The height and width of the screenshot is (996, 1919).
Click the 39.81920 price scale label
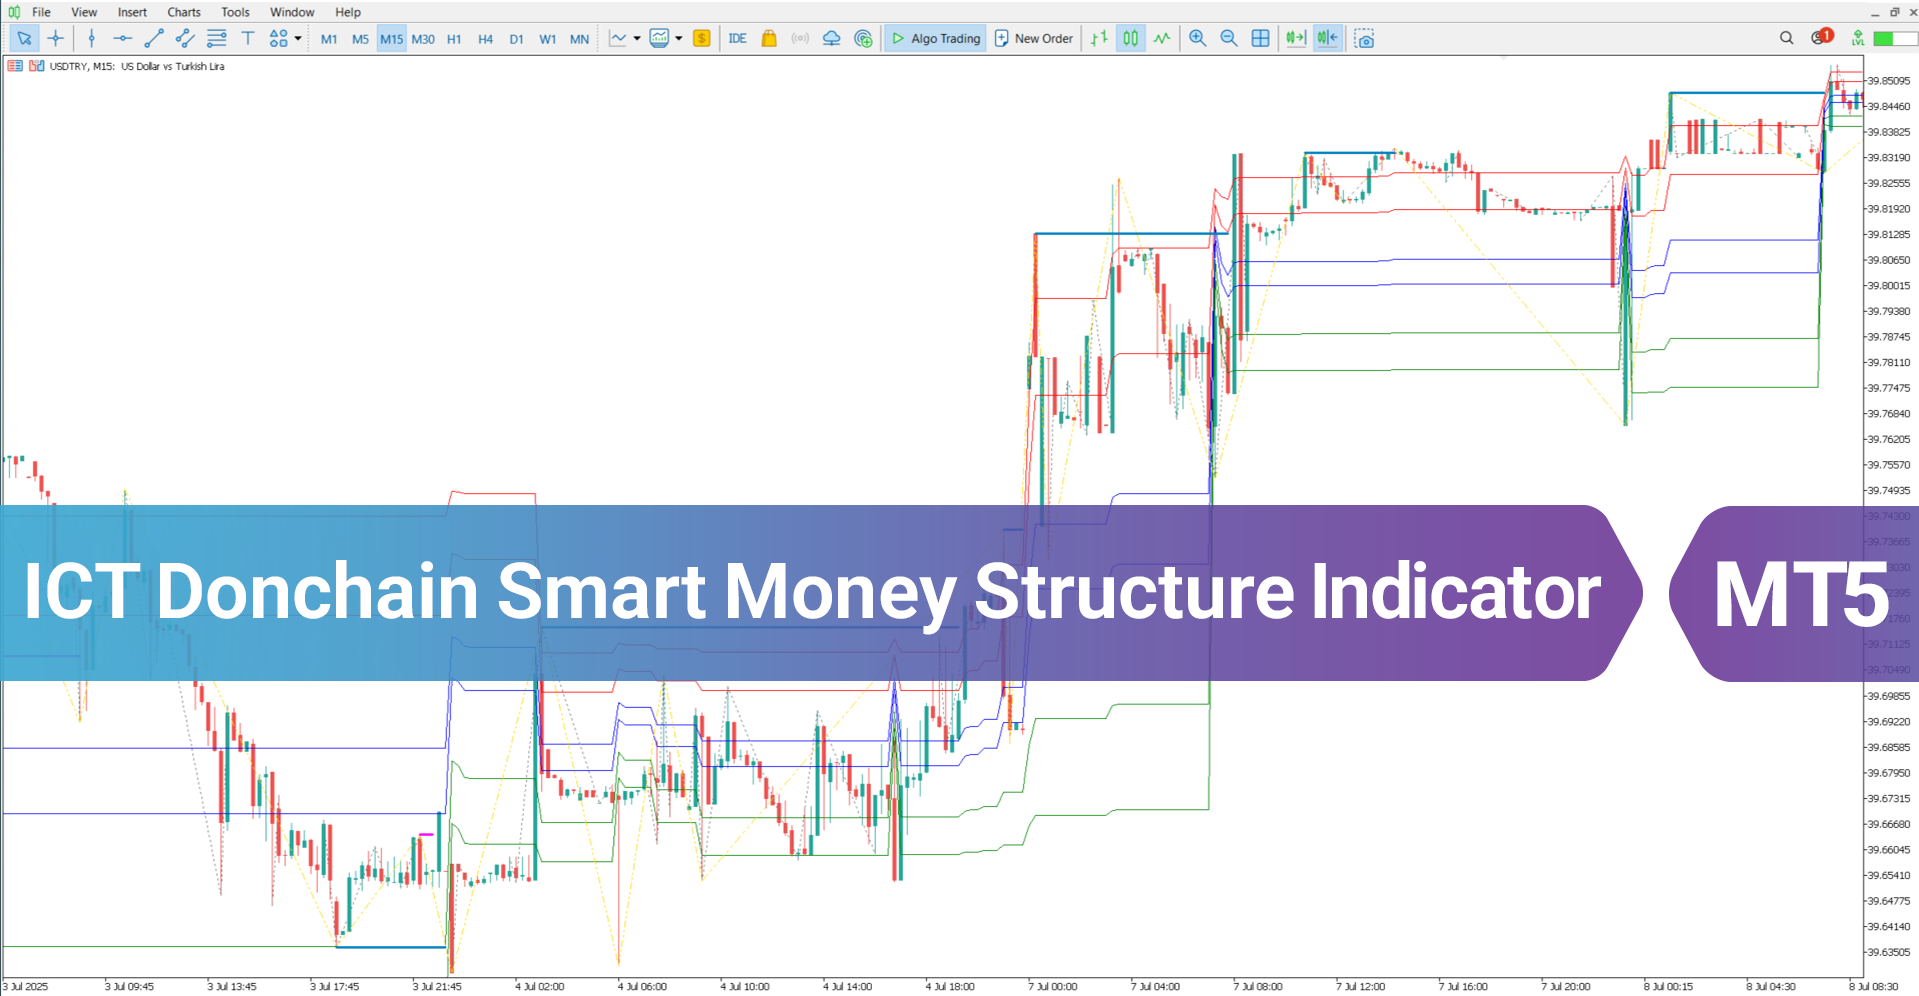coord(1889,209)
